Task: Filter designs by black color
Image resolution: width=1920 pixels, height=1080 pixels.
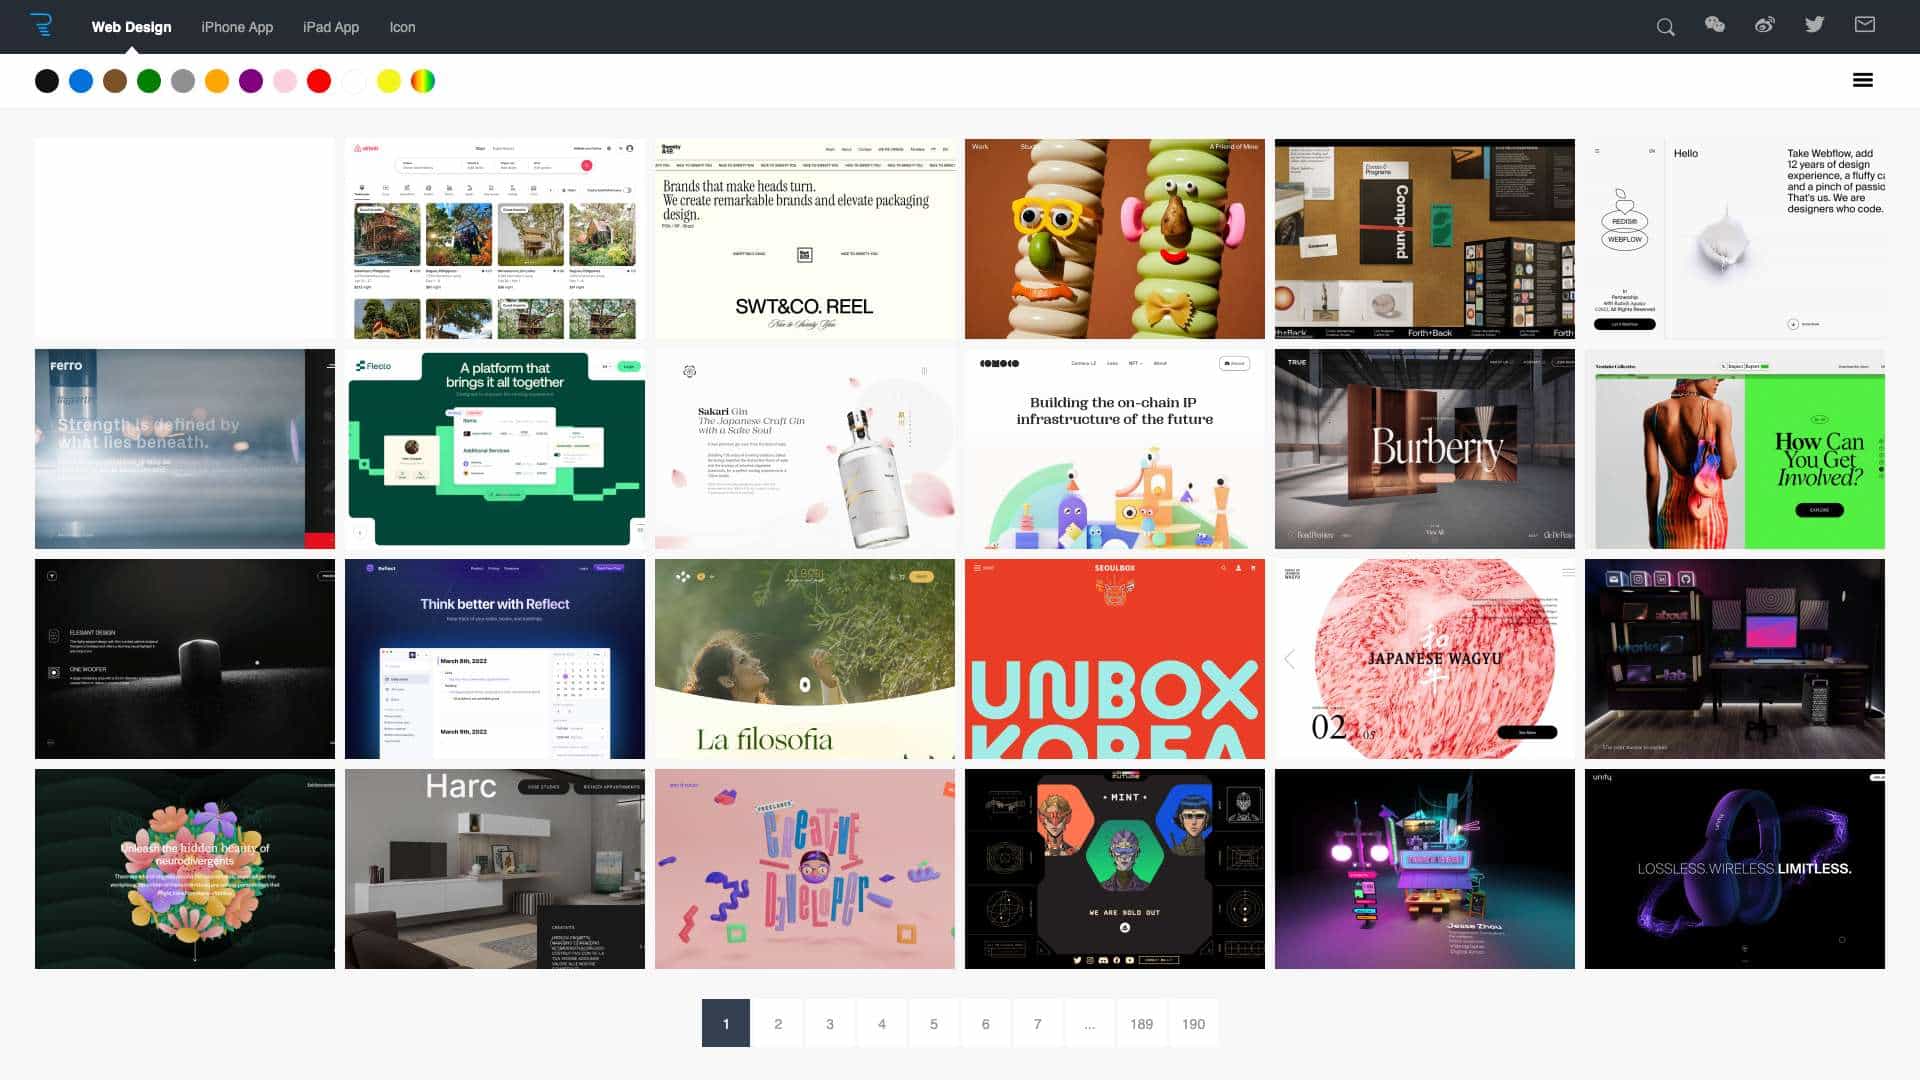Action: [x=47, y=81]
